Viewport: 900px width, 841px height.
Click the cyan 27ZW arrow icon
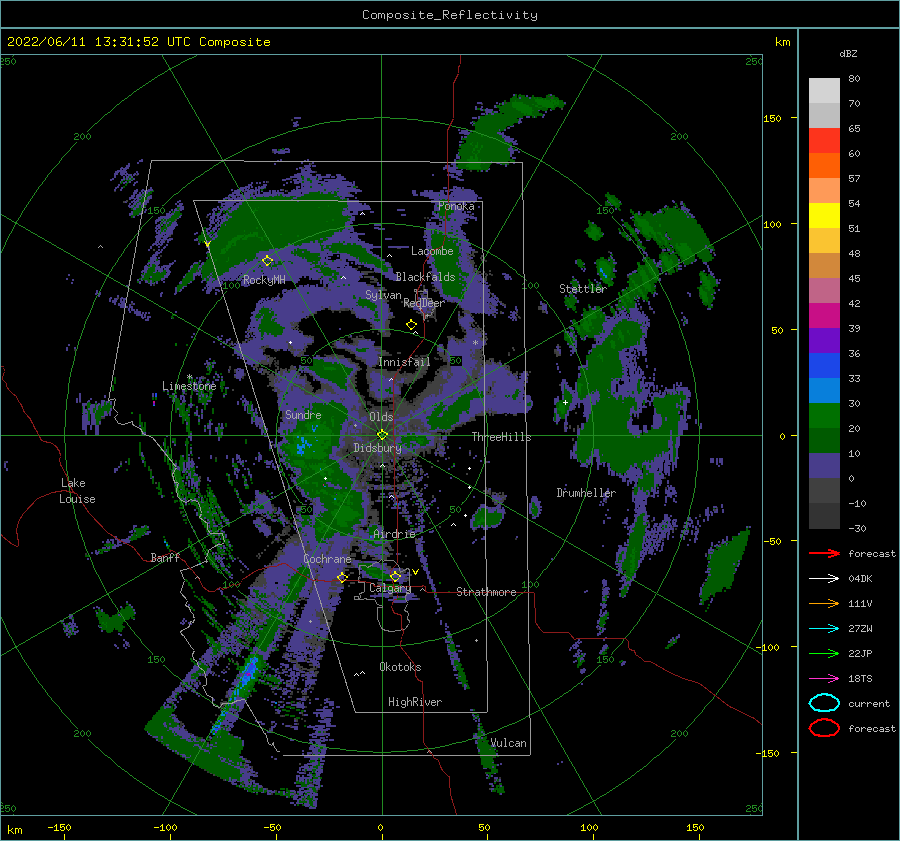pyautogui.click(x=824, y=629)
